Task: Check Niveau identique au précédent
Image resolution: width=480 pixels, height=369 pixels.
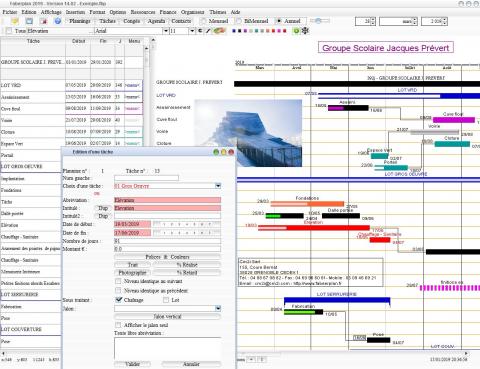Action: 118,291
